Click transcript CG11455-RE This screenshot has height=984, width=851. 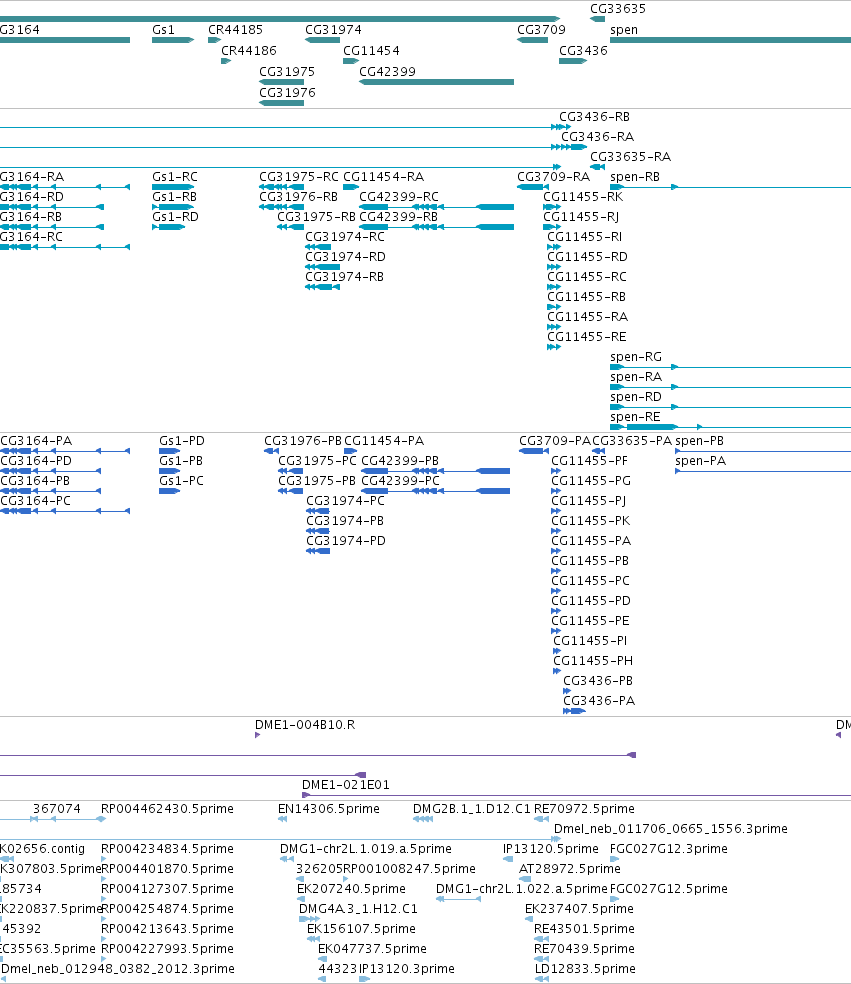[587, 337]
